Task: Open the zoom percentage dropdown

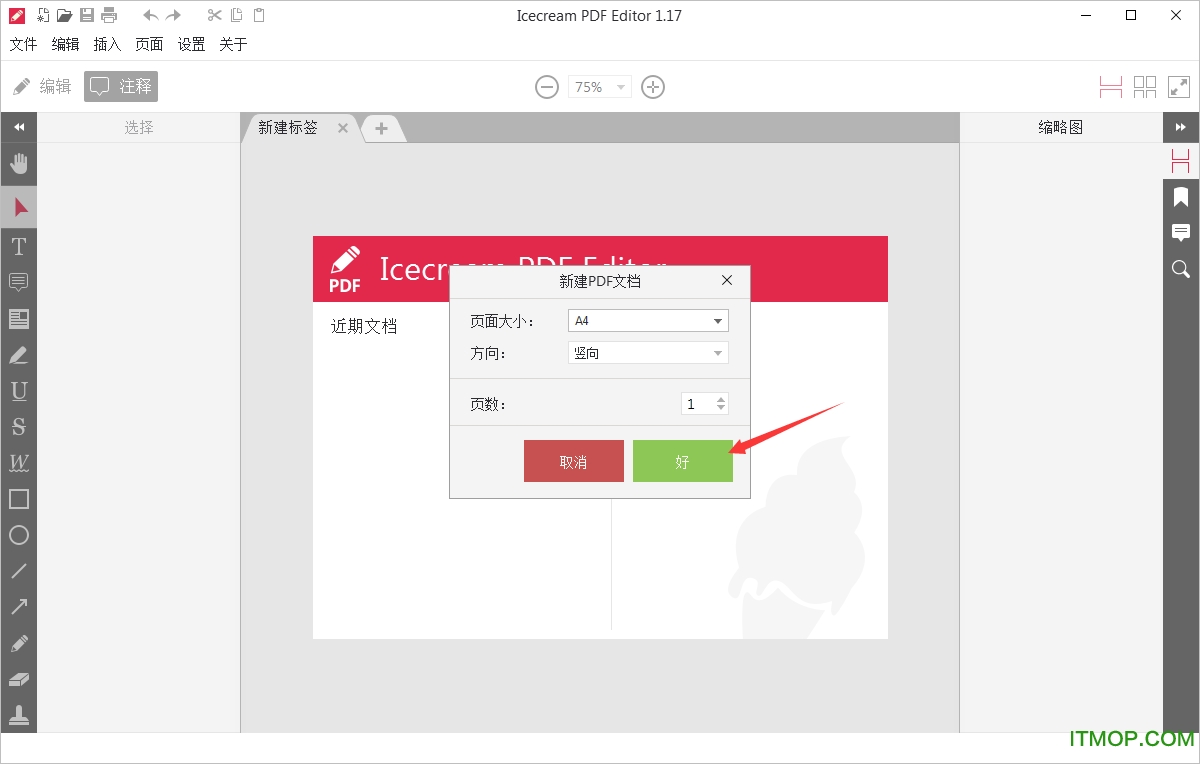Action: pyautogui.click(x=621, y=87)
